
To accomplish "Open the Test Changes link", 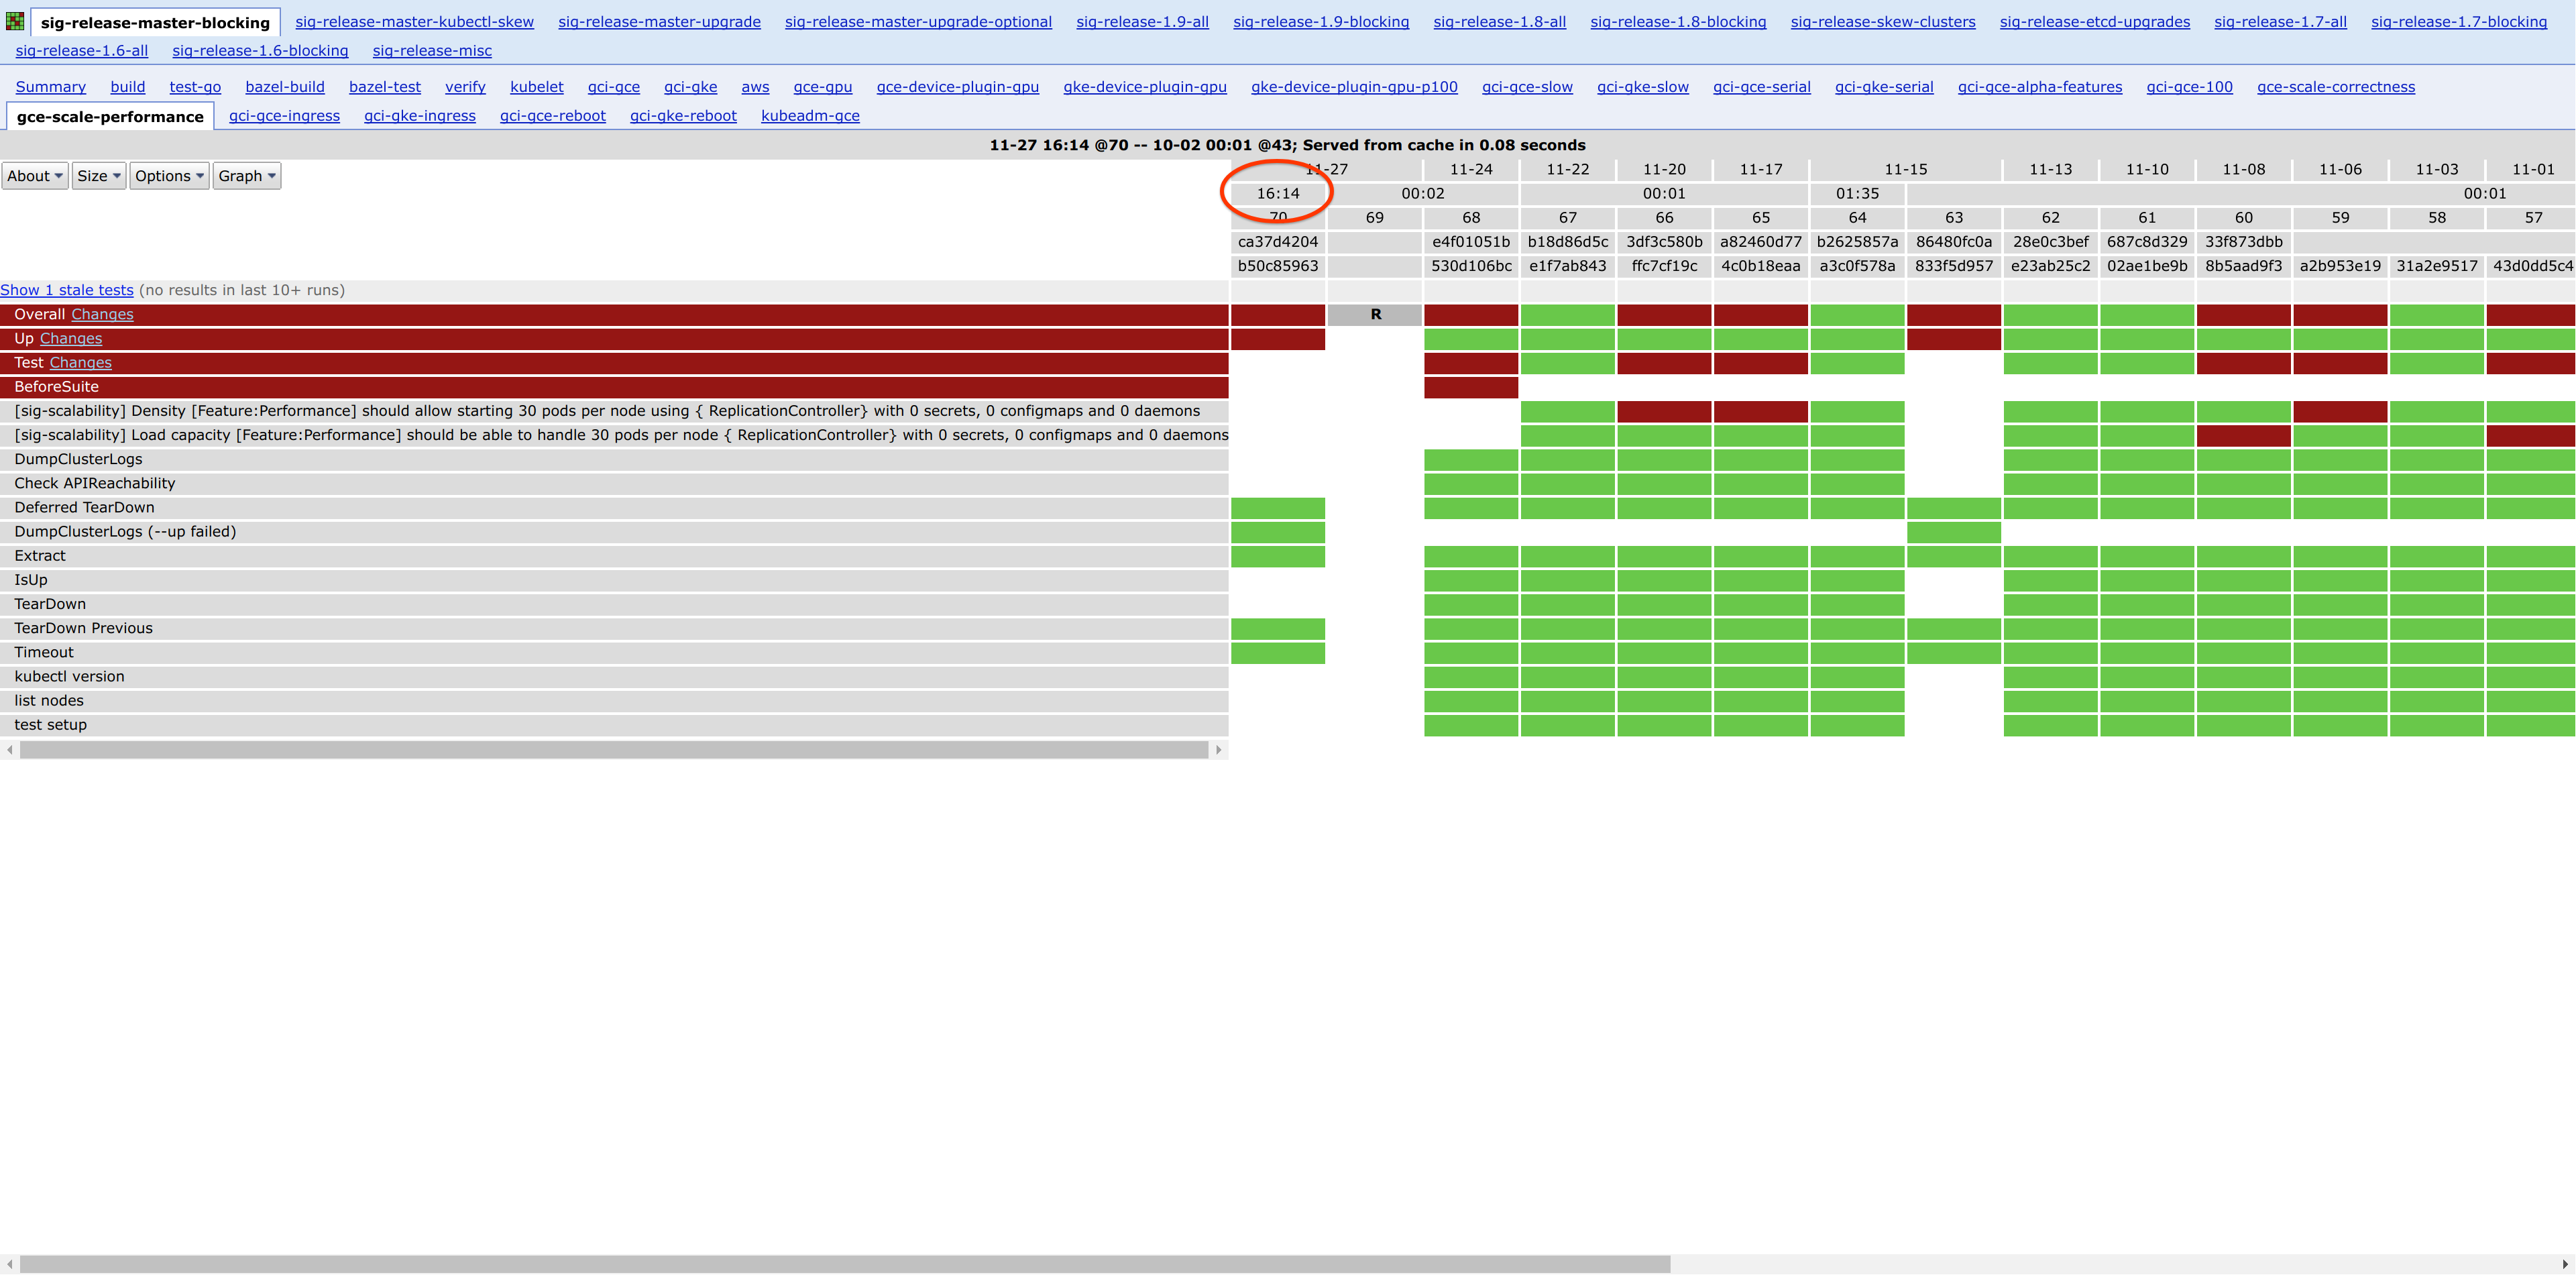I will [80, 363].
